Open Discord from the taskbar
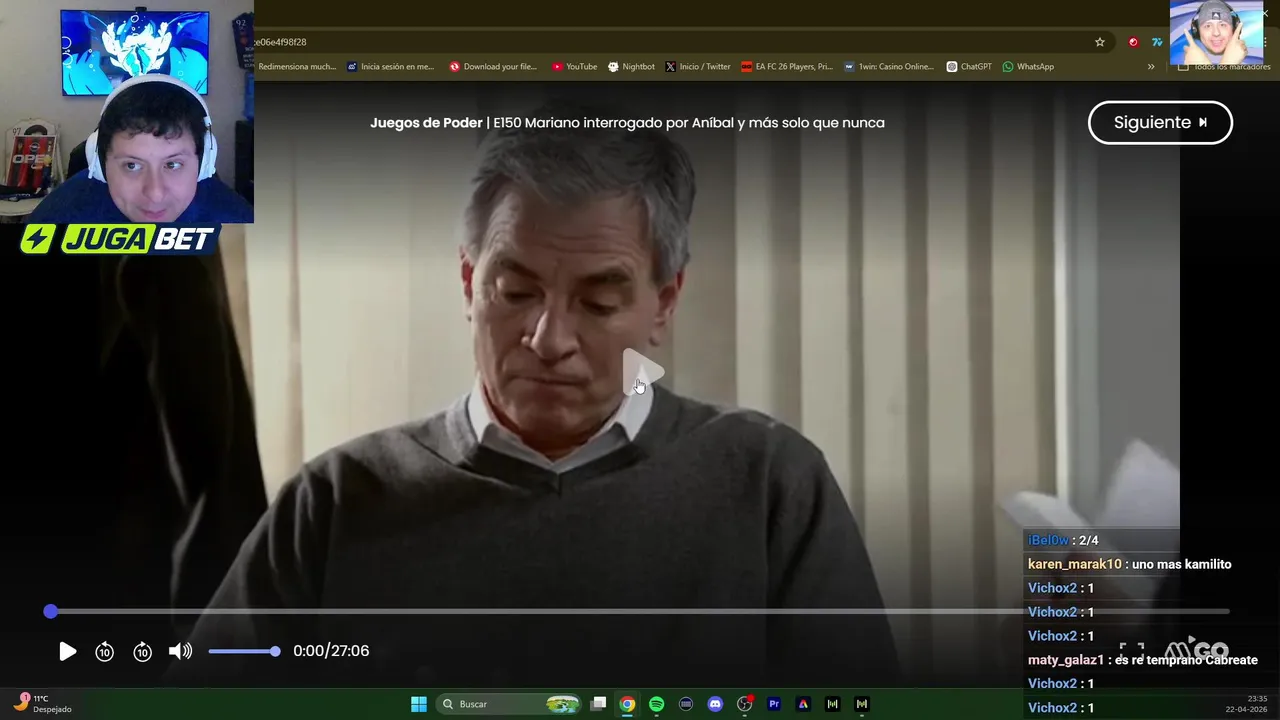Image resolution: width=1280 pixels, height=720 pixels. pos(715,704)
